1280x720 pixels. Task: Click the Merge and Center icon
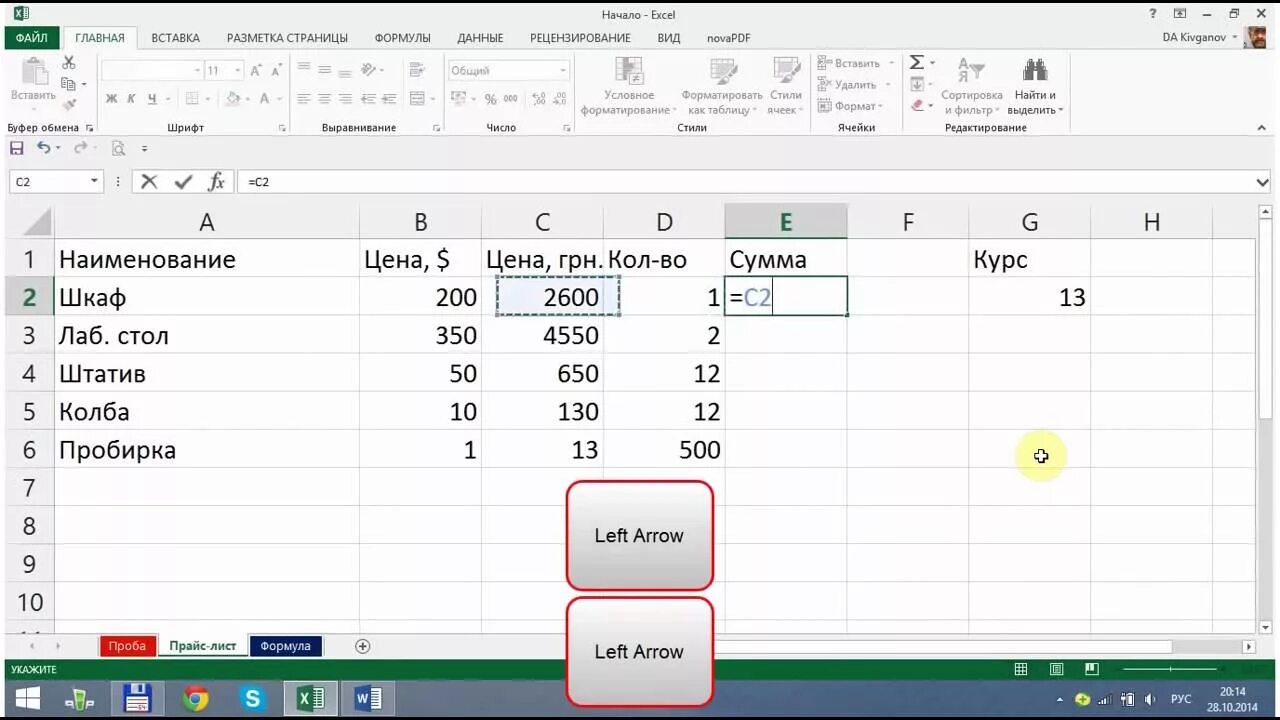(418, 99)
